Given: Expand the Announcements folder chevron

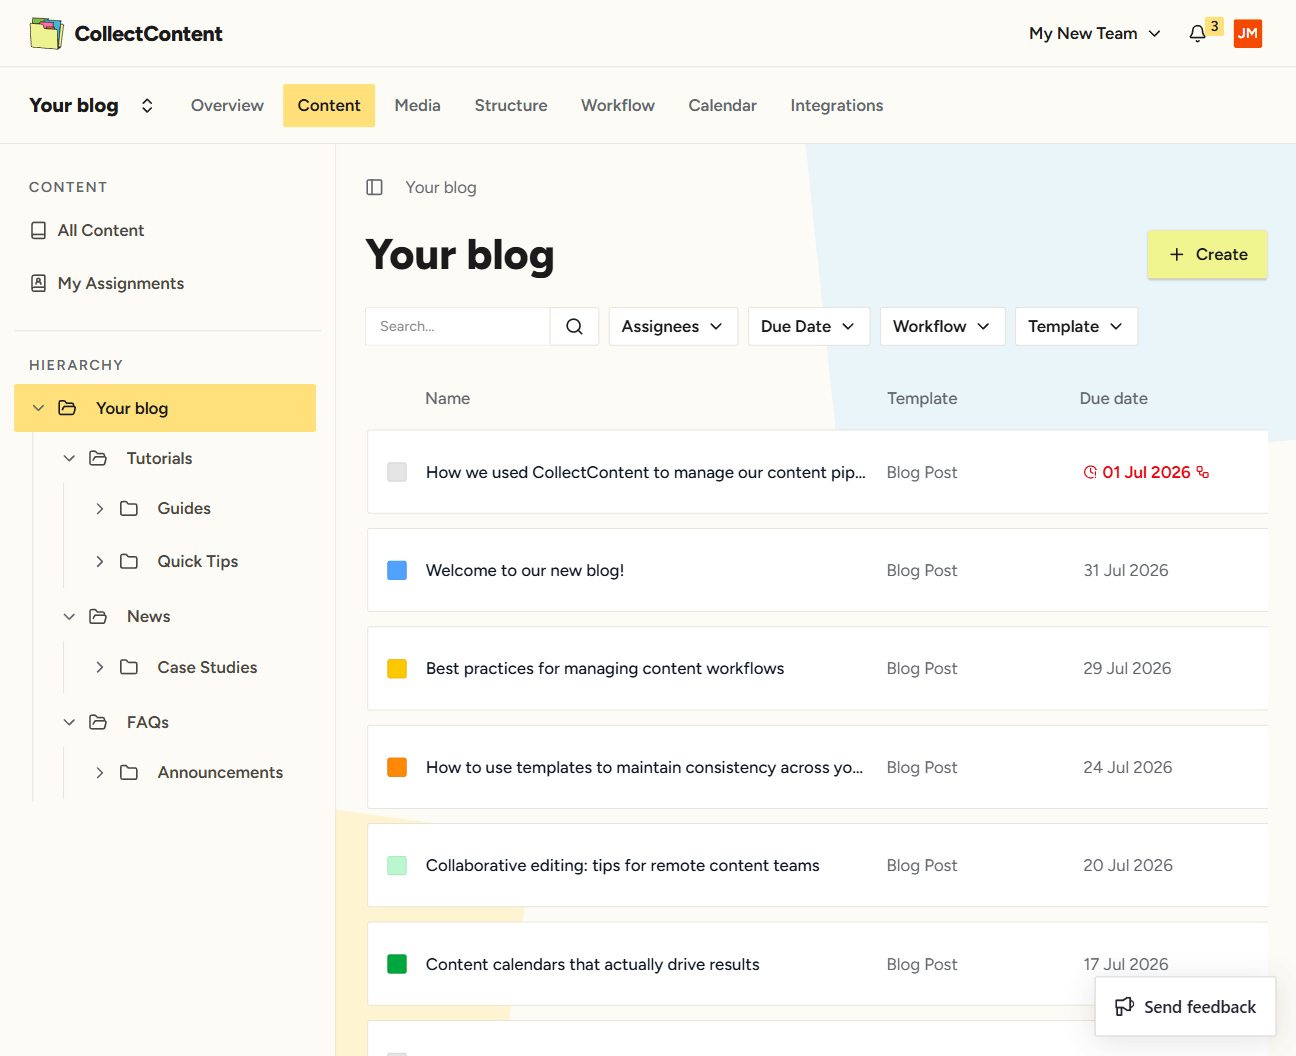Looking at the screenshot, I should tap(100, 772).
